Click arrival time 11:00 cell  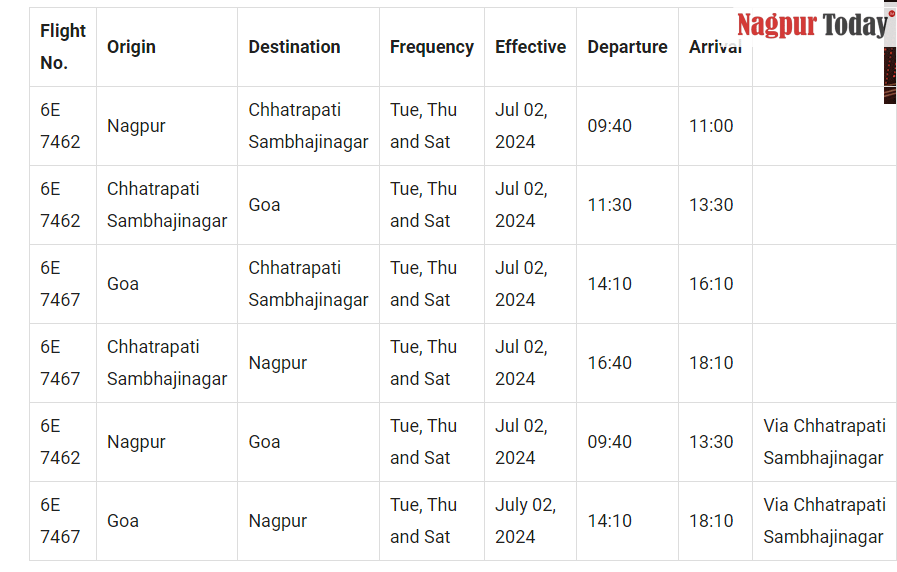711,126
